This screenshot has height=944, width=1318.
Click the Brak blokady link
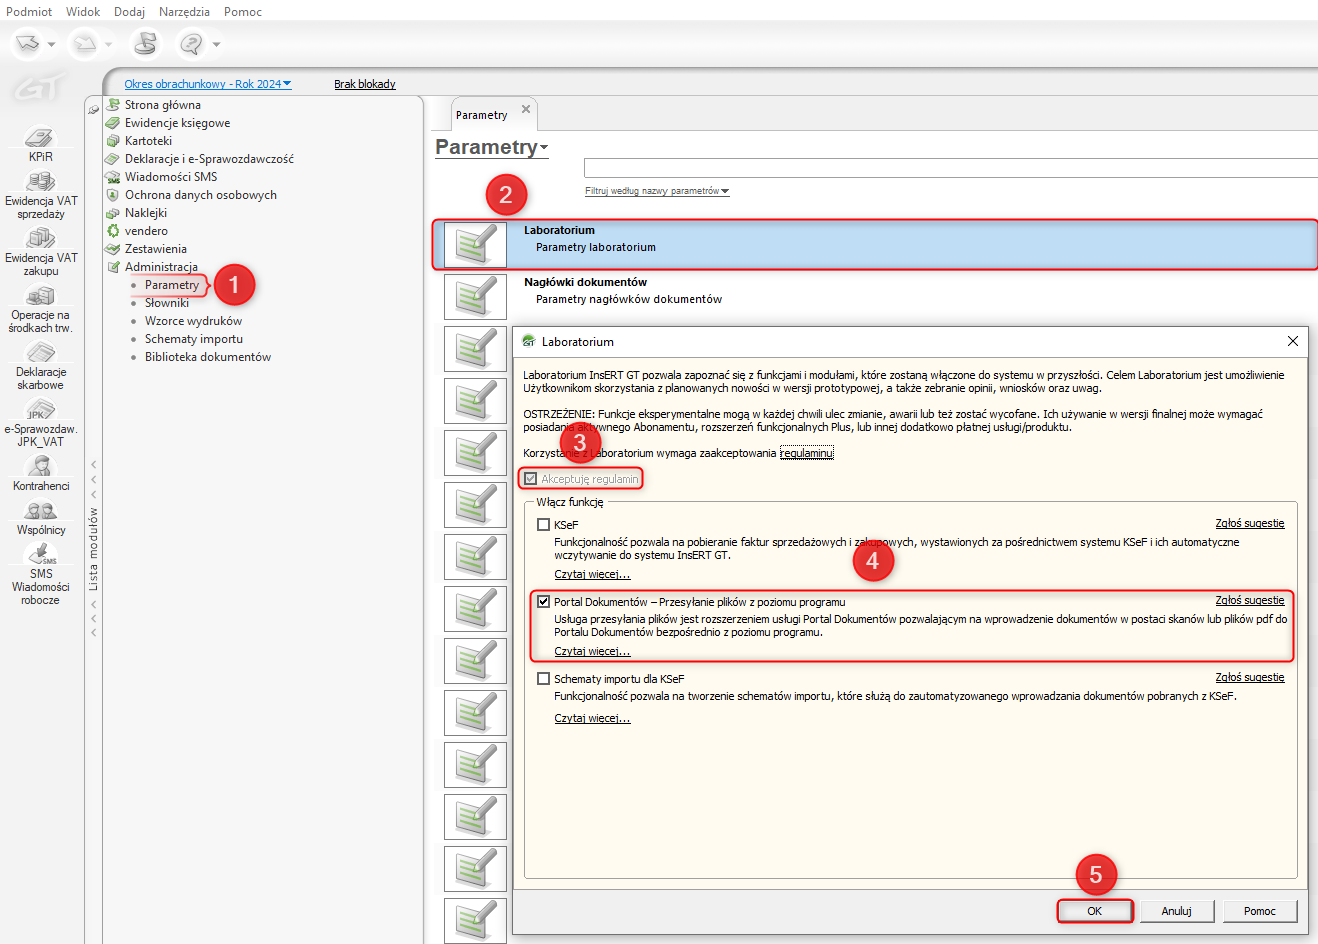[x=365, y=84]
